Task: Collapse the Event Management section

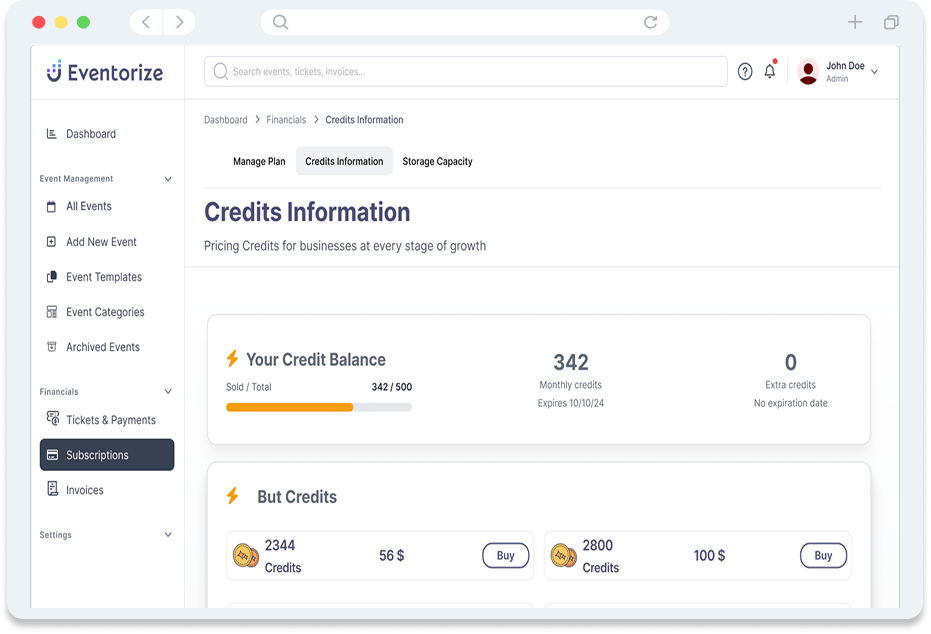Action: (x=168, y=179)
